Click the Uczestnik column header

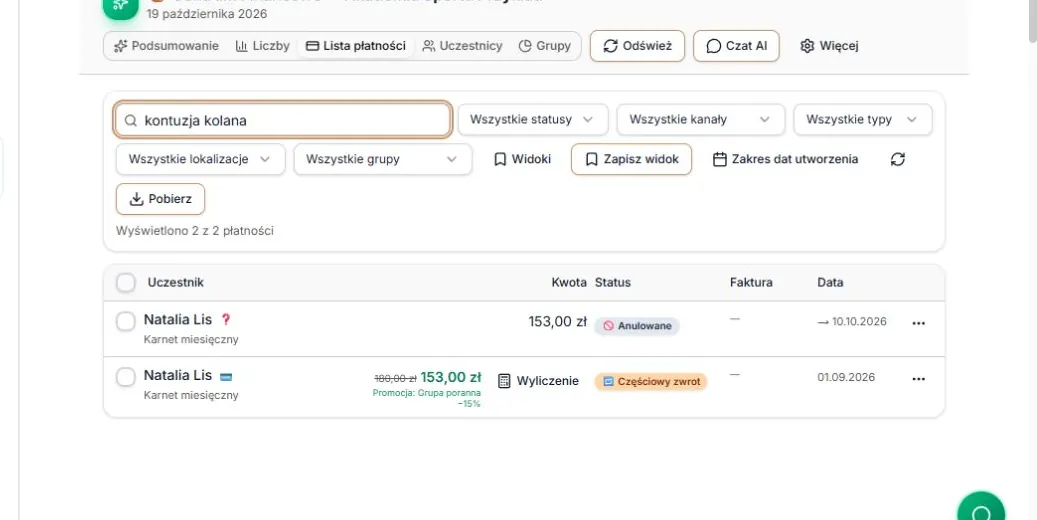175,282
